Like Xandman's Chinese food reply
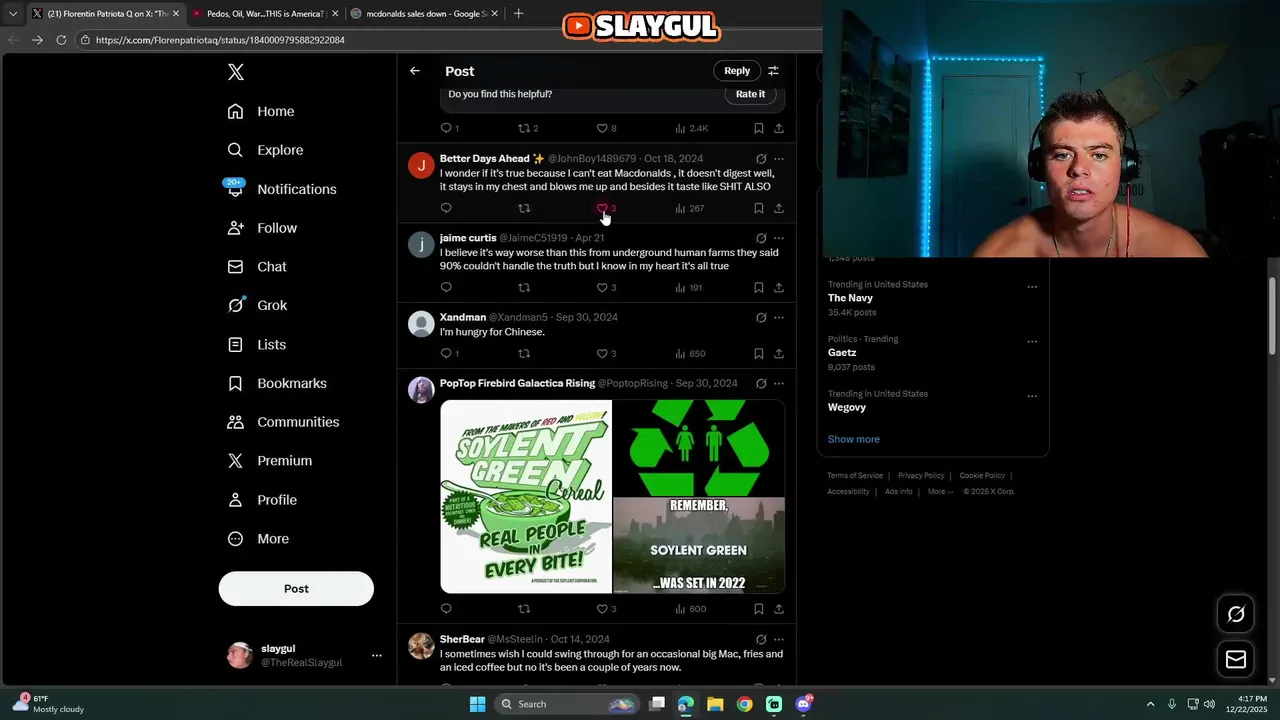The width and height of the screenshot is (1280, 720). [602, 353]
